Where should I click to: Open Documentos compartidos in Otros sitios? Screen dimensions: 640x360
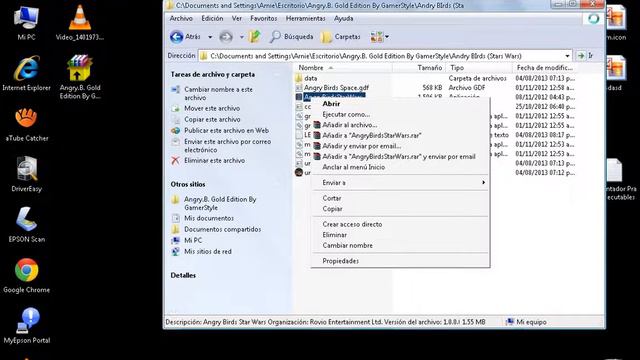pos(222,229)
